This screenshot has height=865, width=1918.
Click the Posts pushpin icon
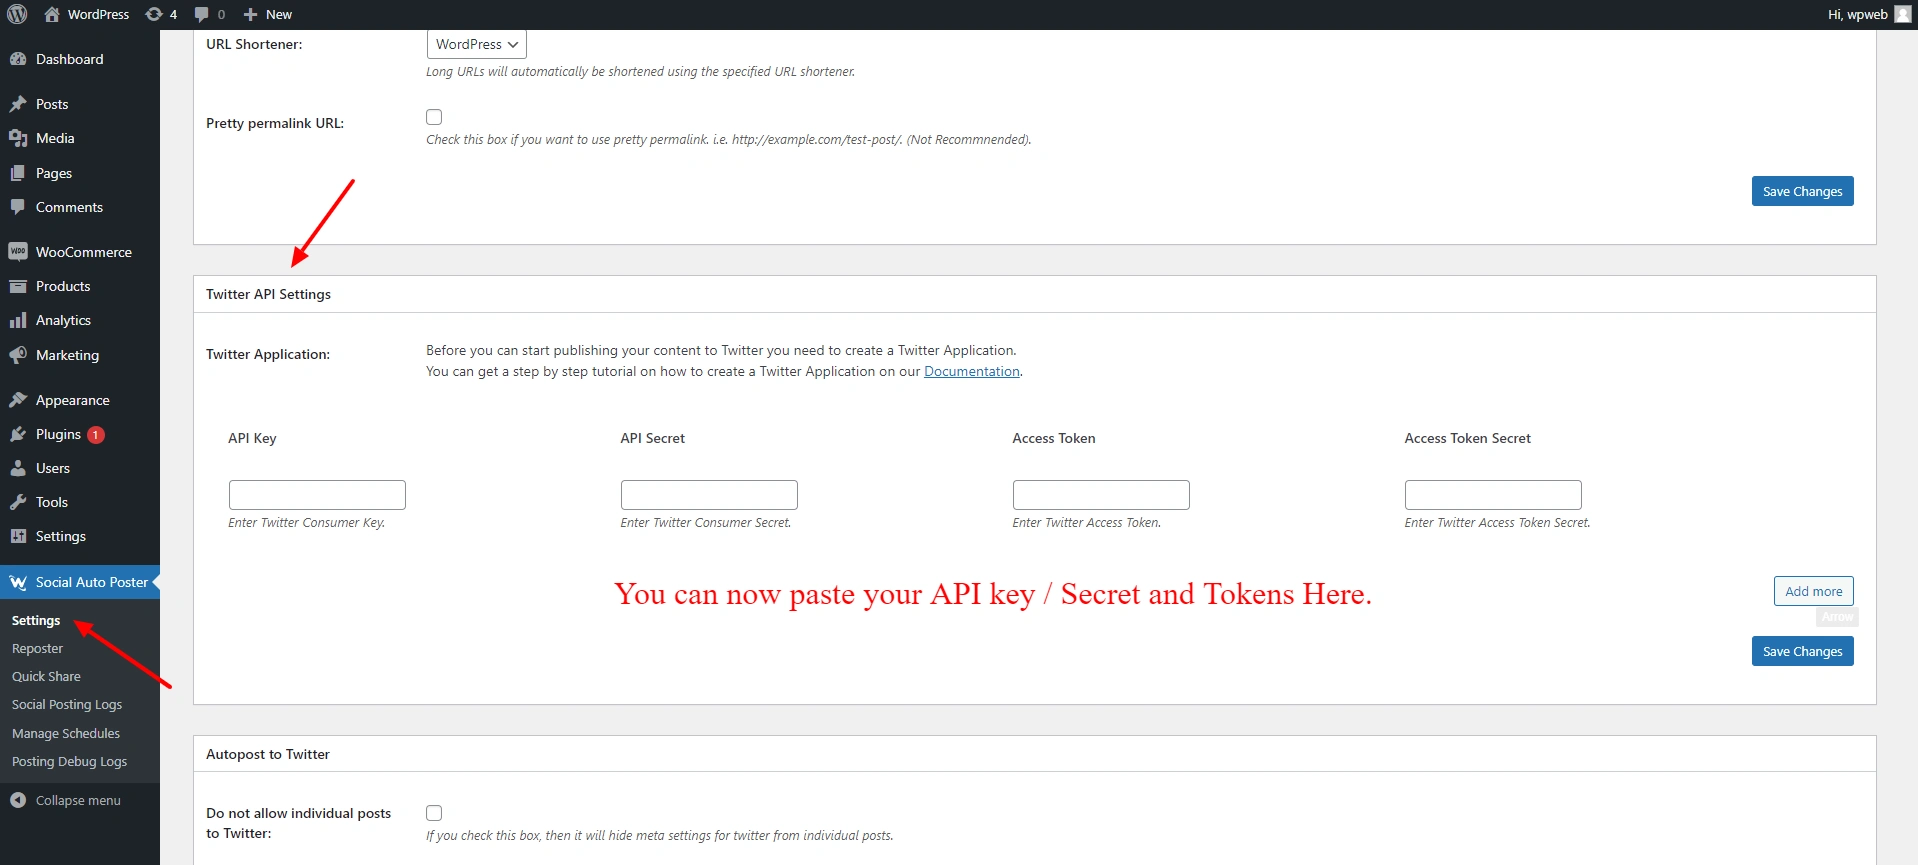(x=18, y=104)
